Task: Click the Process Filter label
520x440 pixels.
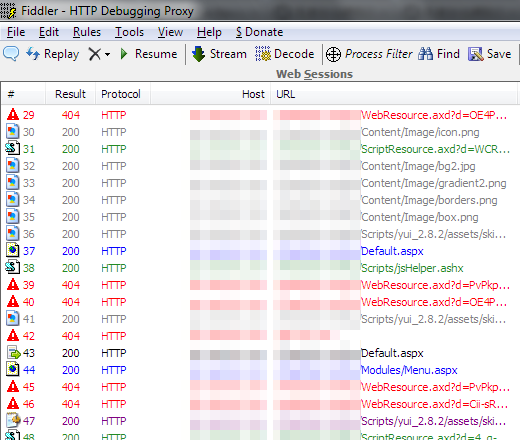Action: tap(379, 54)
